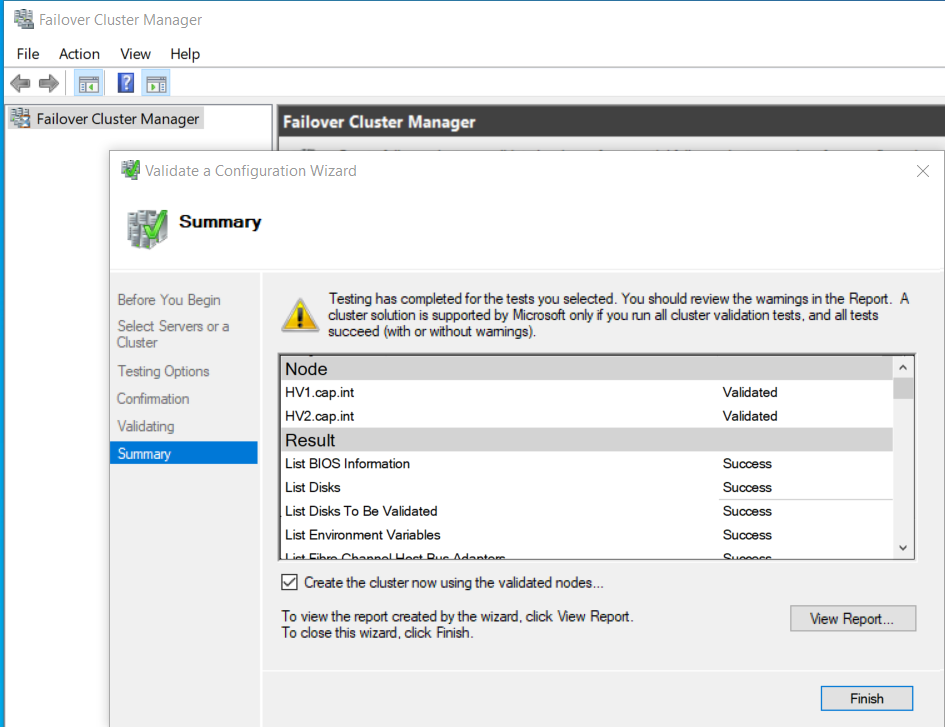Select Failover Cluster Manager tree node
The image size is (945, 727).
click(x=117, y=119)
